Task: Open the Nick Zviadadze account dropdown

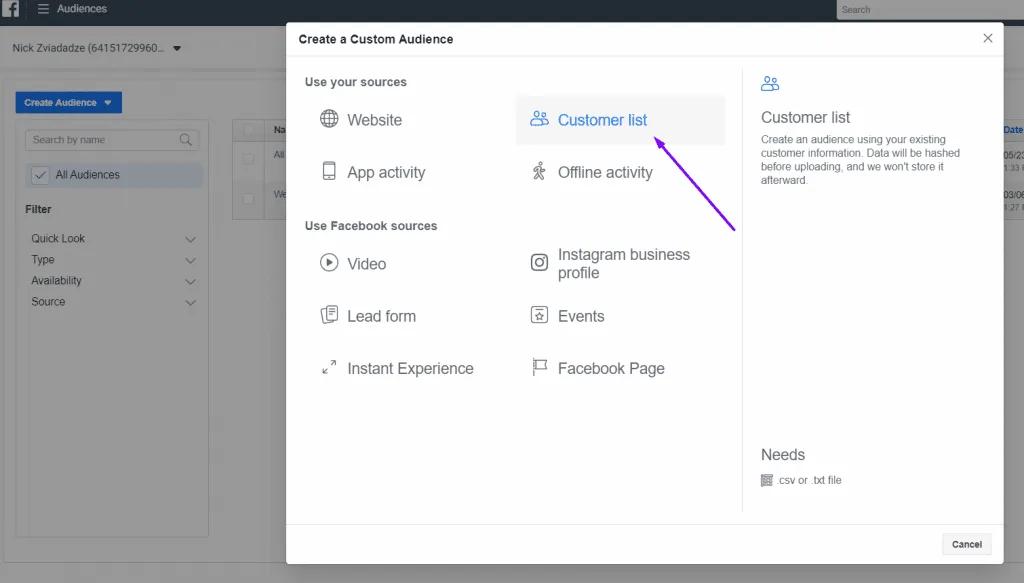Action: click(x=97, y=48)
